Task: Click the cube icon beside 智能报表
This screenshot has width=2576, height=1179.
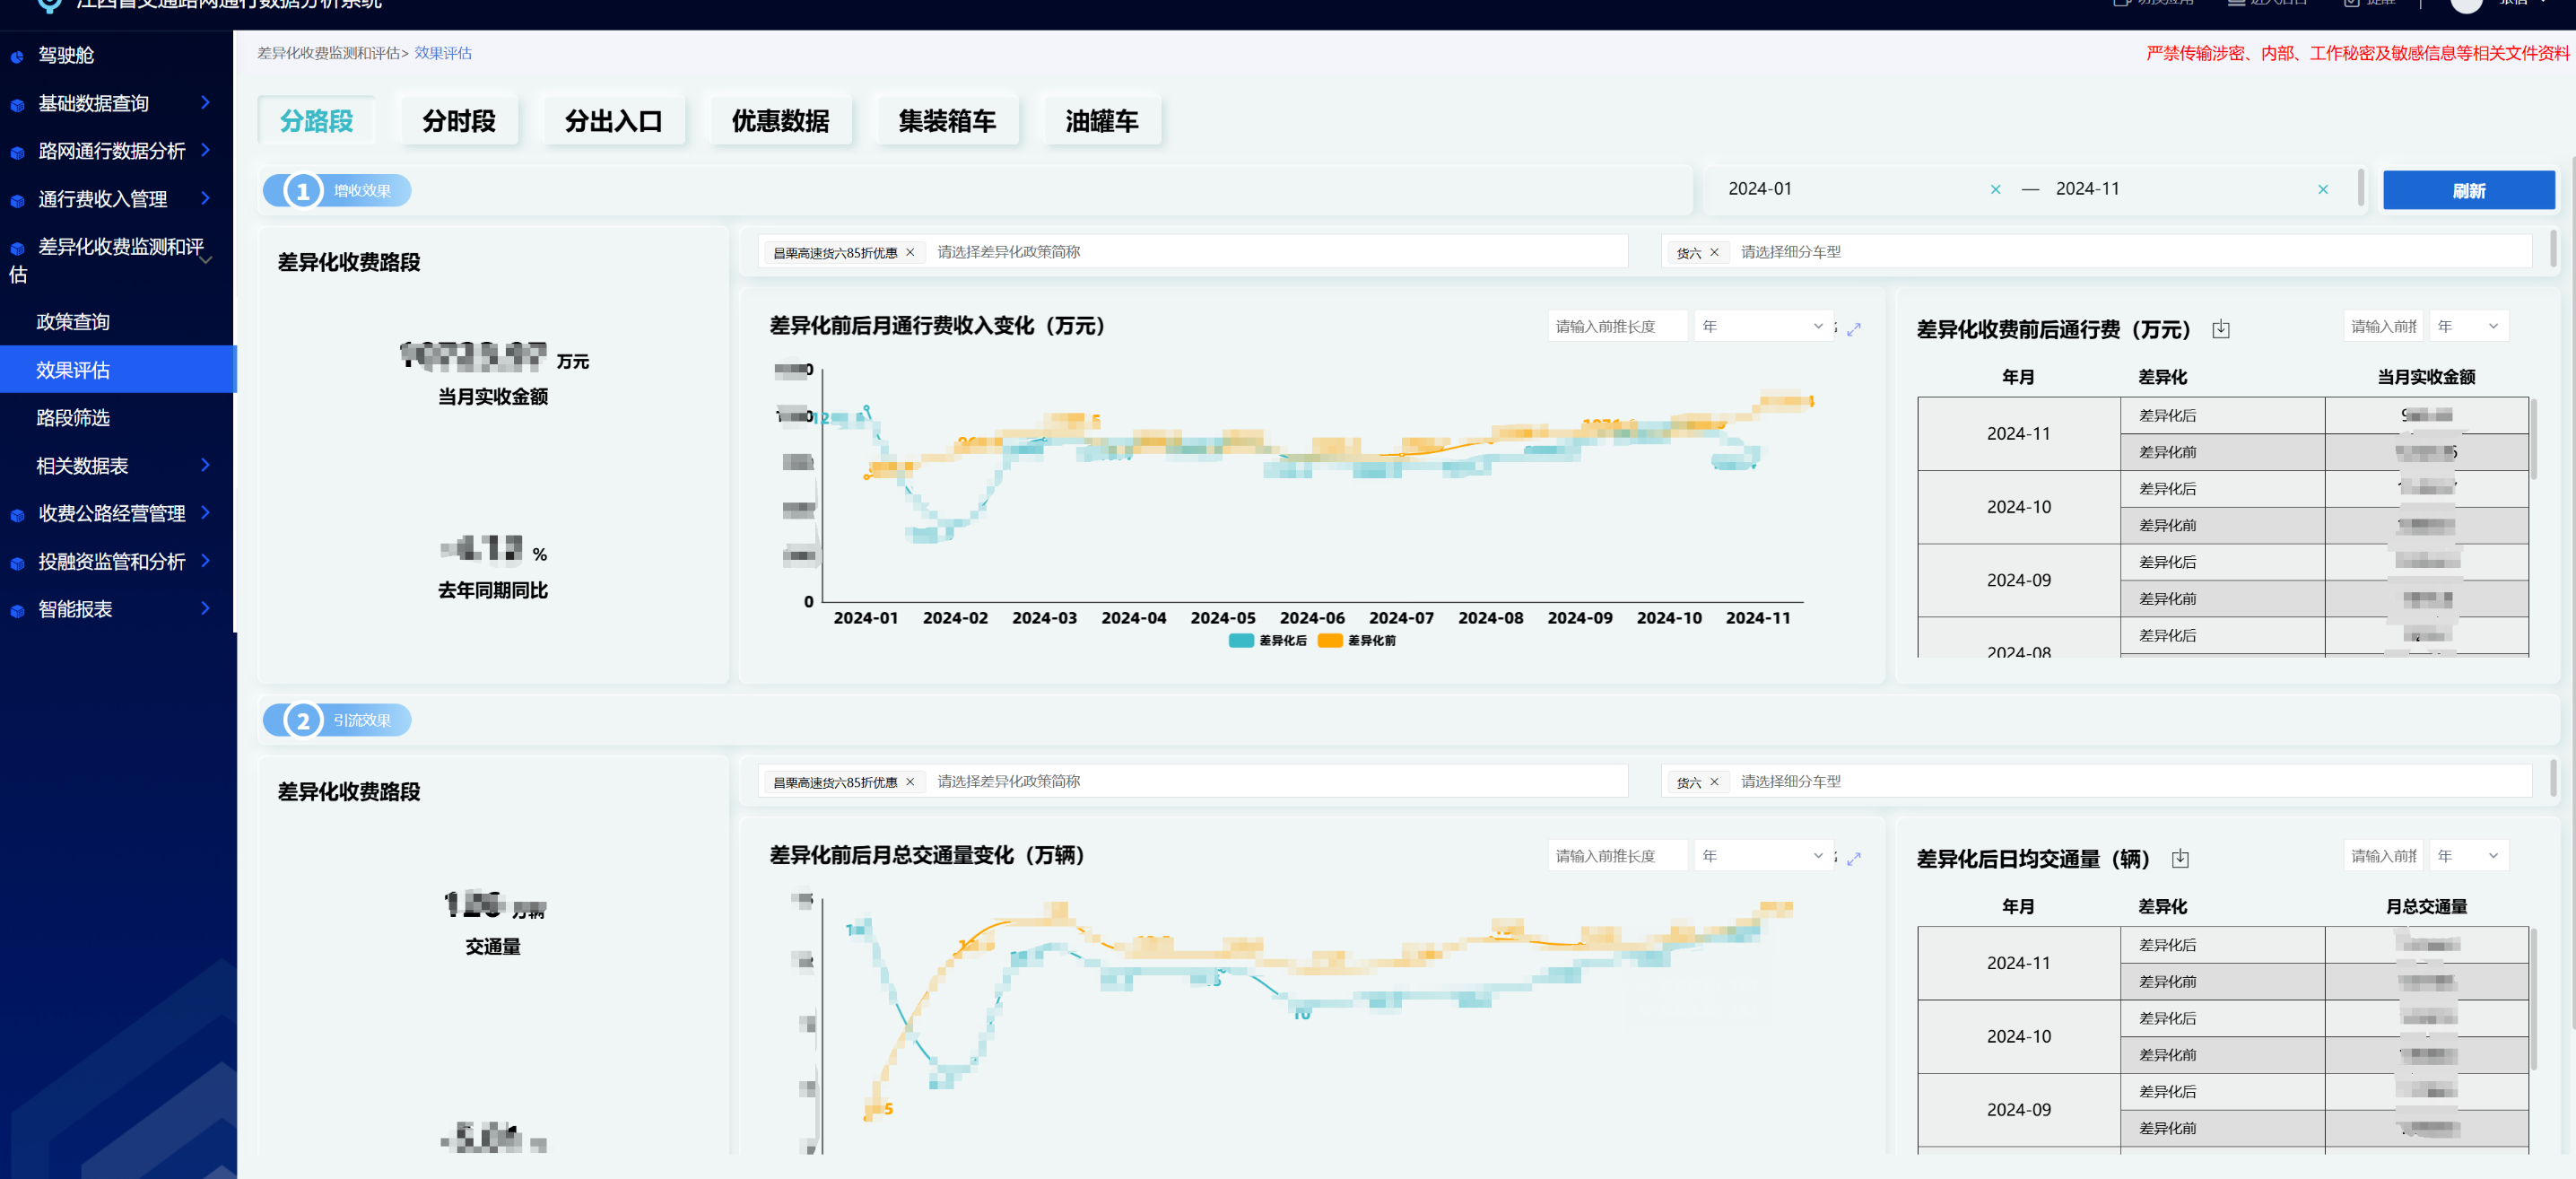Action: 17,611
